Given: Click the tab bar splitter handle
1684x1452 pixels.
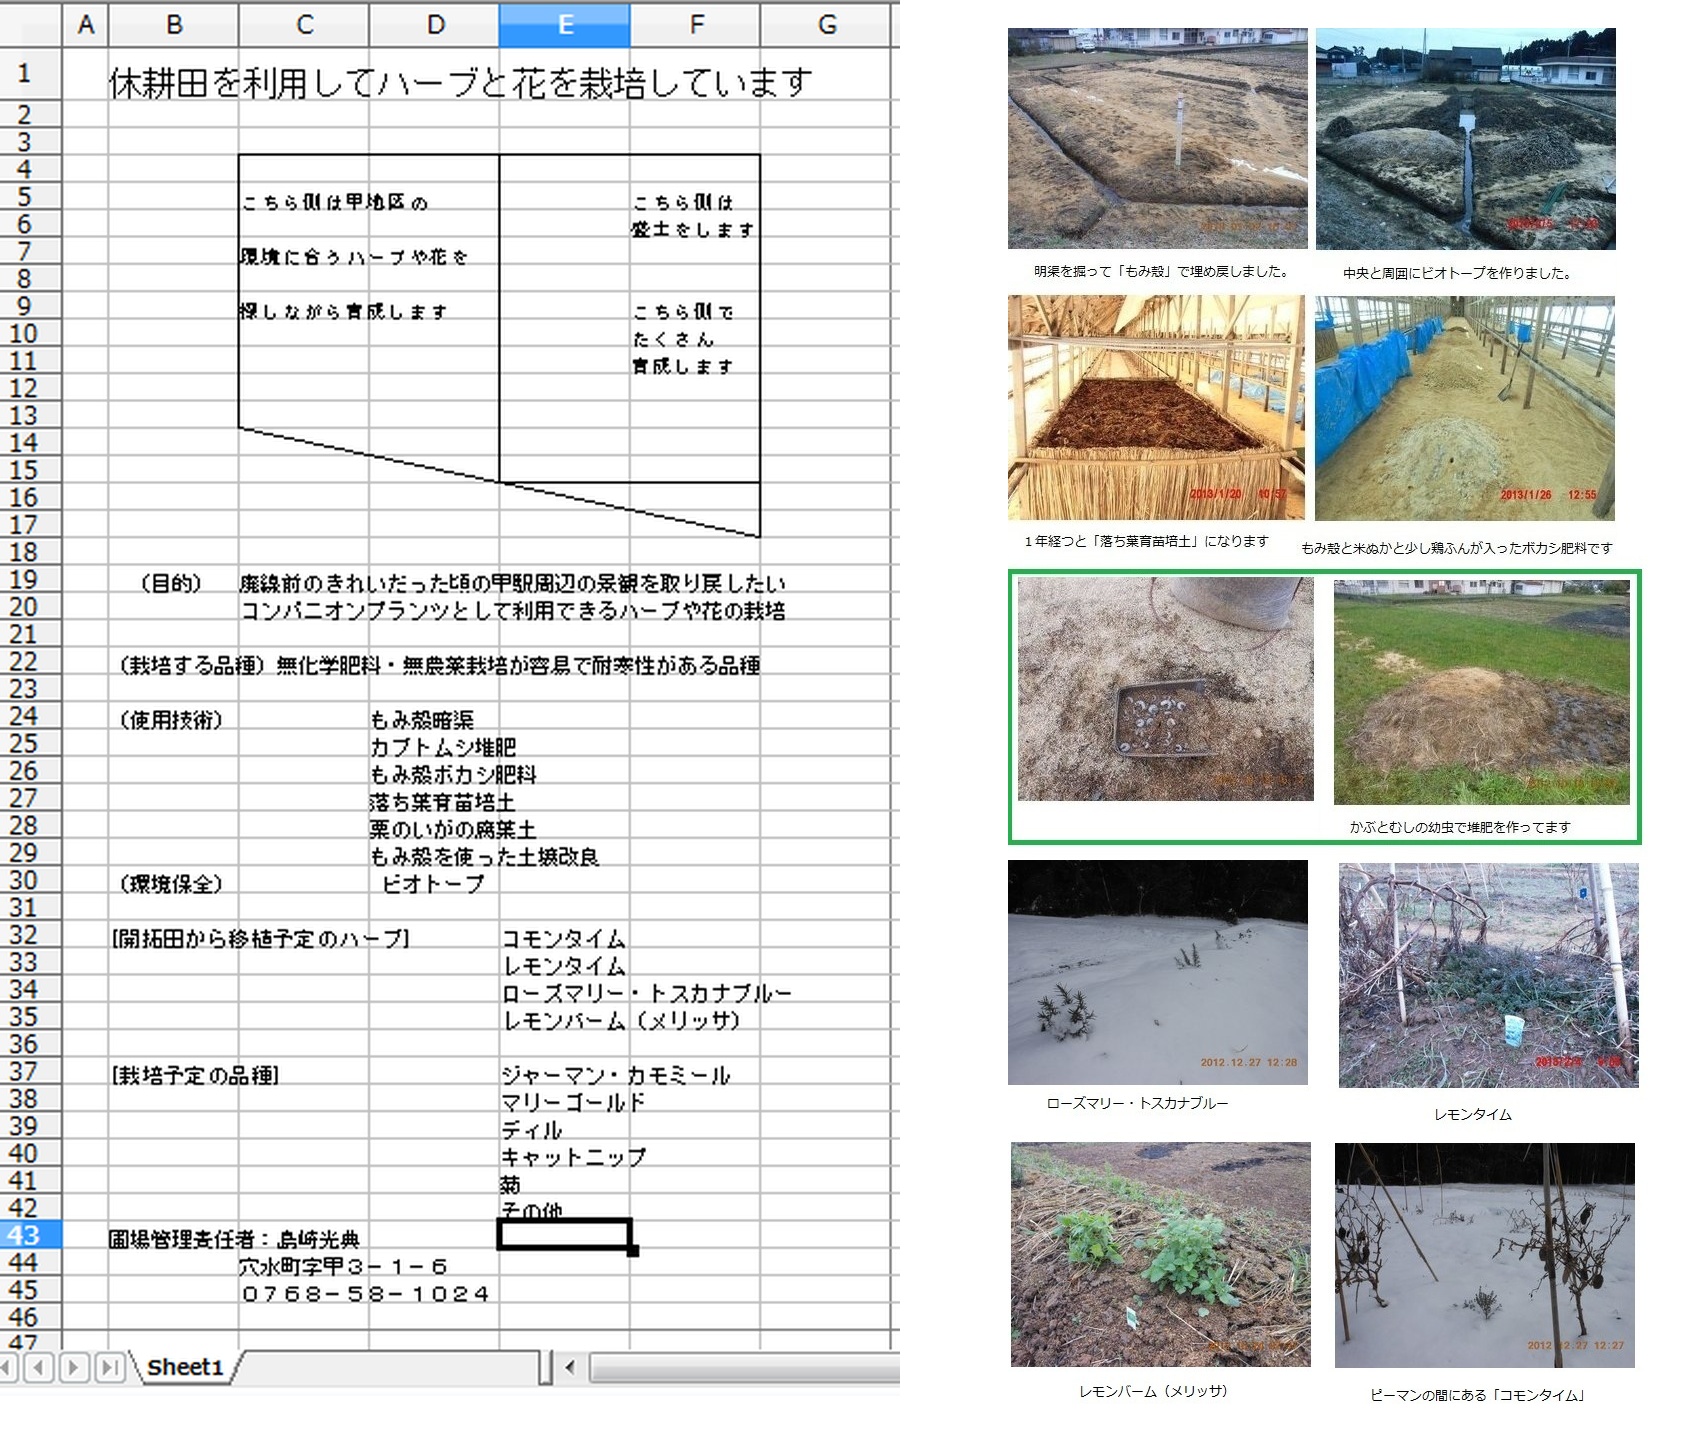Looking at the screenshot, I should point(545,1367).
